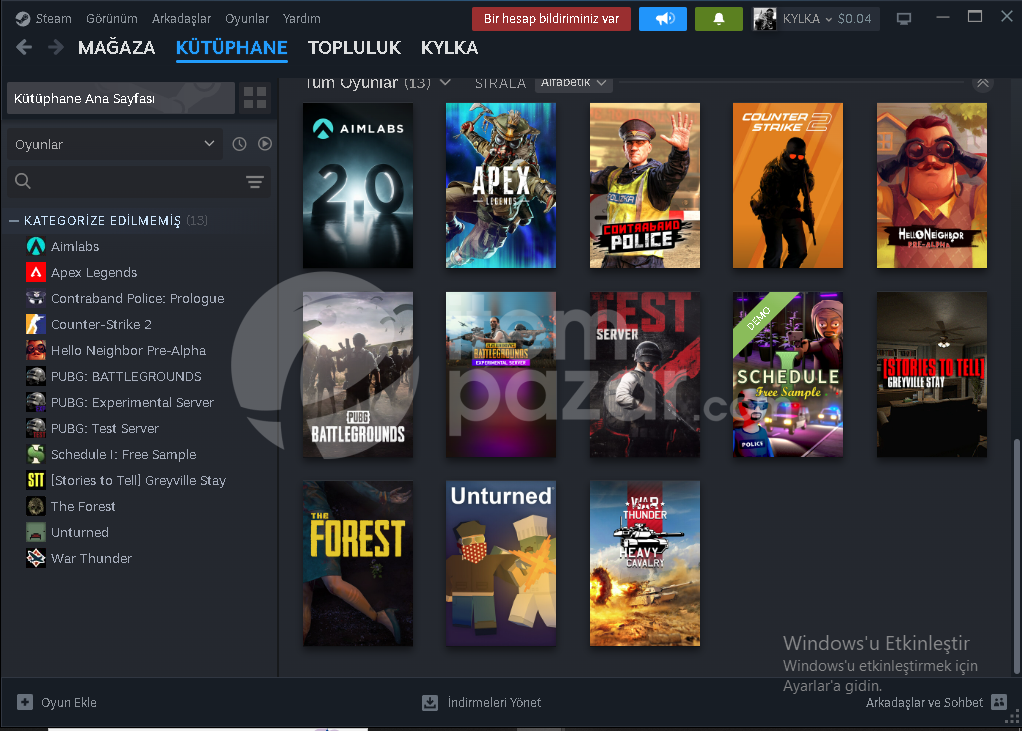This screenshot has width=1022, height=731.
Task: Go back with the left arrow
Action: click(24, 48)
